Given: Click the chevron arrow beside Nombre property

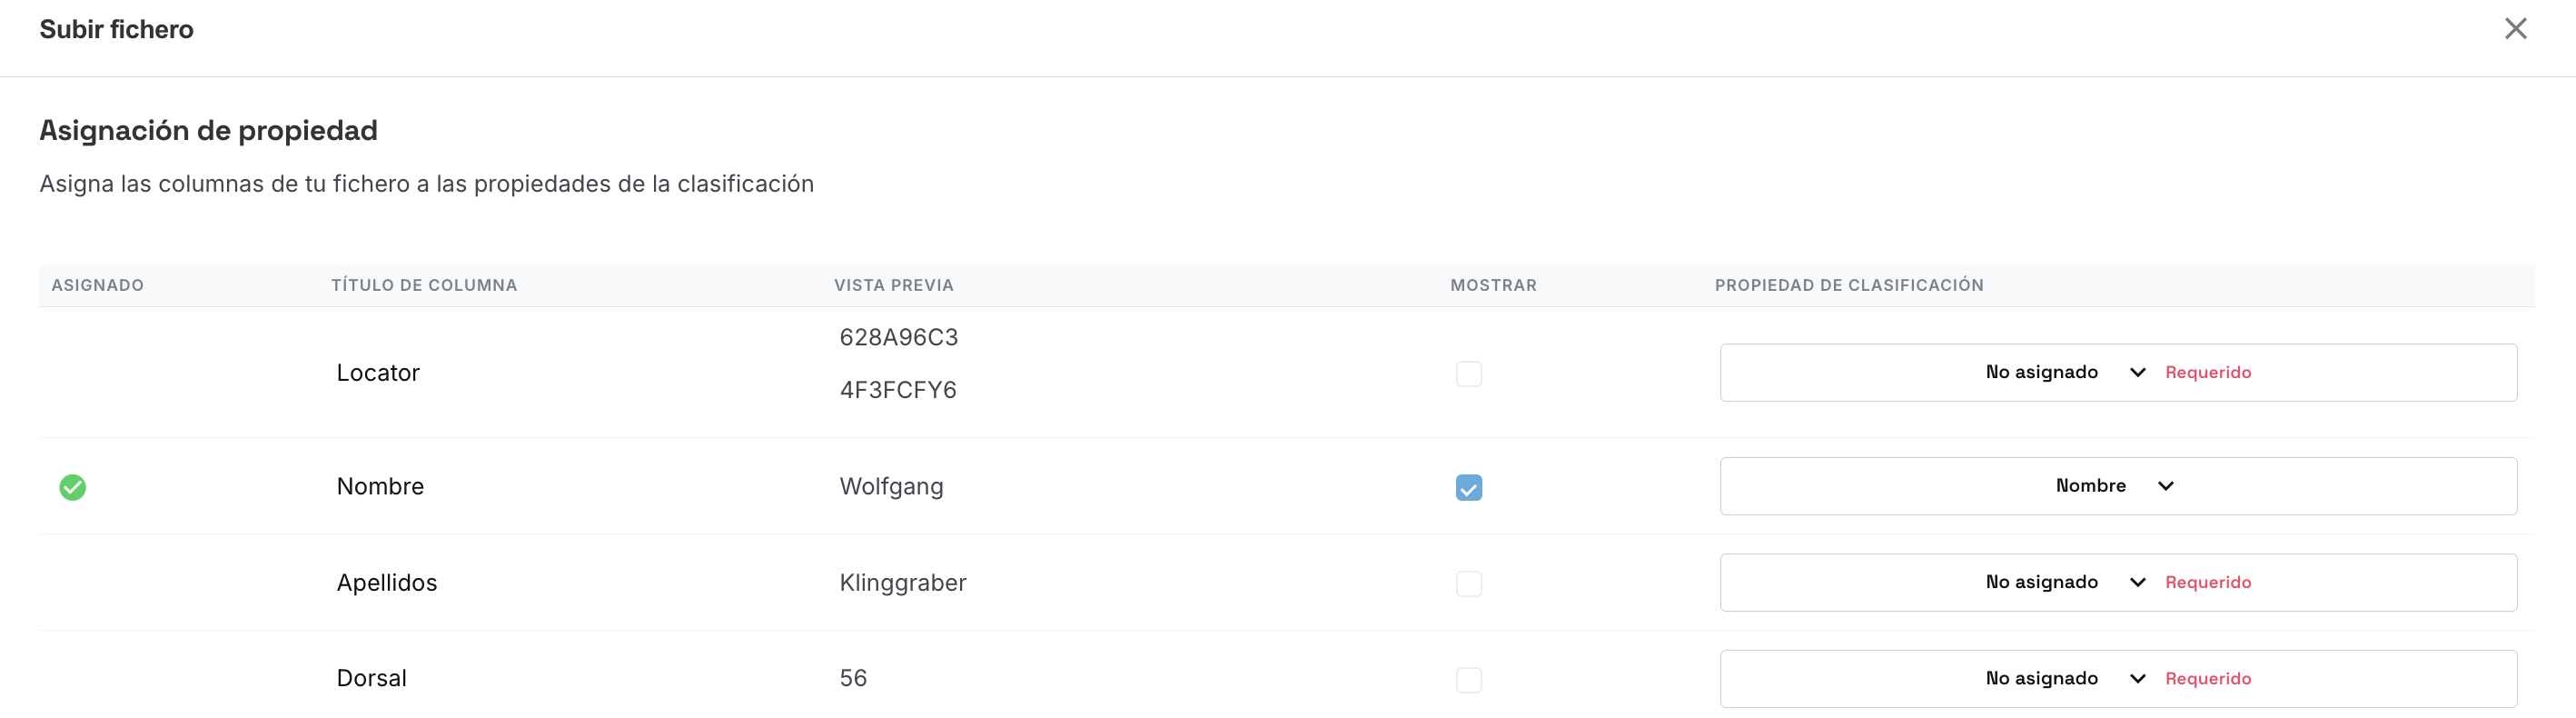Looking at the screenshot, I should point(2165,486).
